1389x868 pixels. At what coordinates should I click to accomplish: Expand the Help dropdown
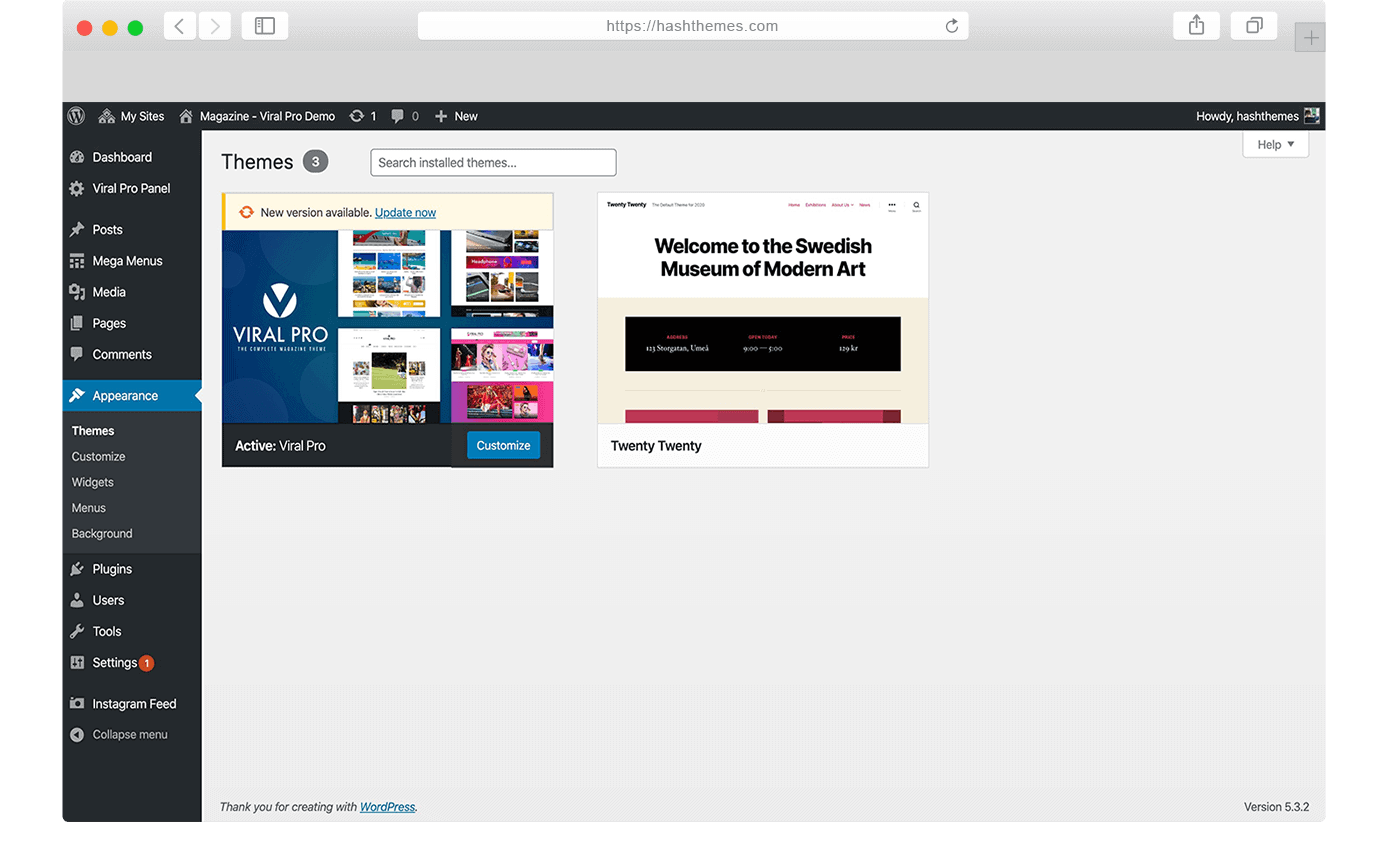[x=1276, y=144]
